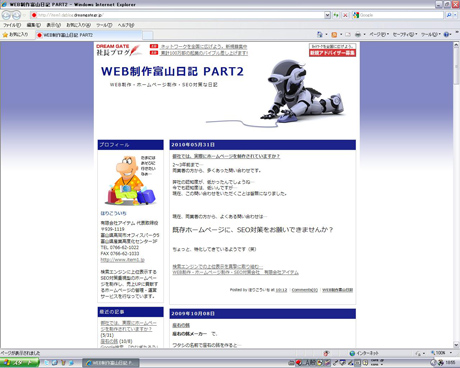Open the recent article (5/31) link in sidebar

[x=128, y=326]
